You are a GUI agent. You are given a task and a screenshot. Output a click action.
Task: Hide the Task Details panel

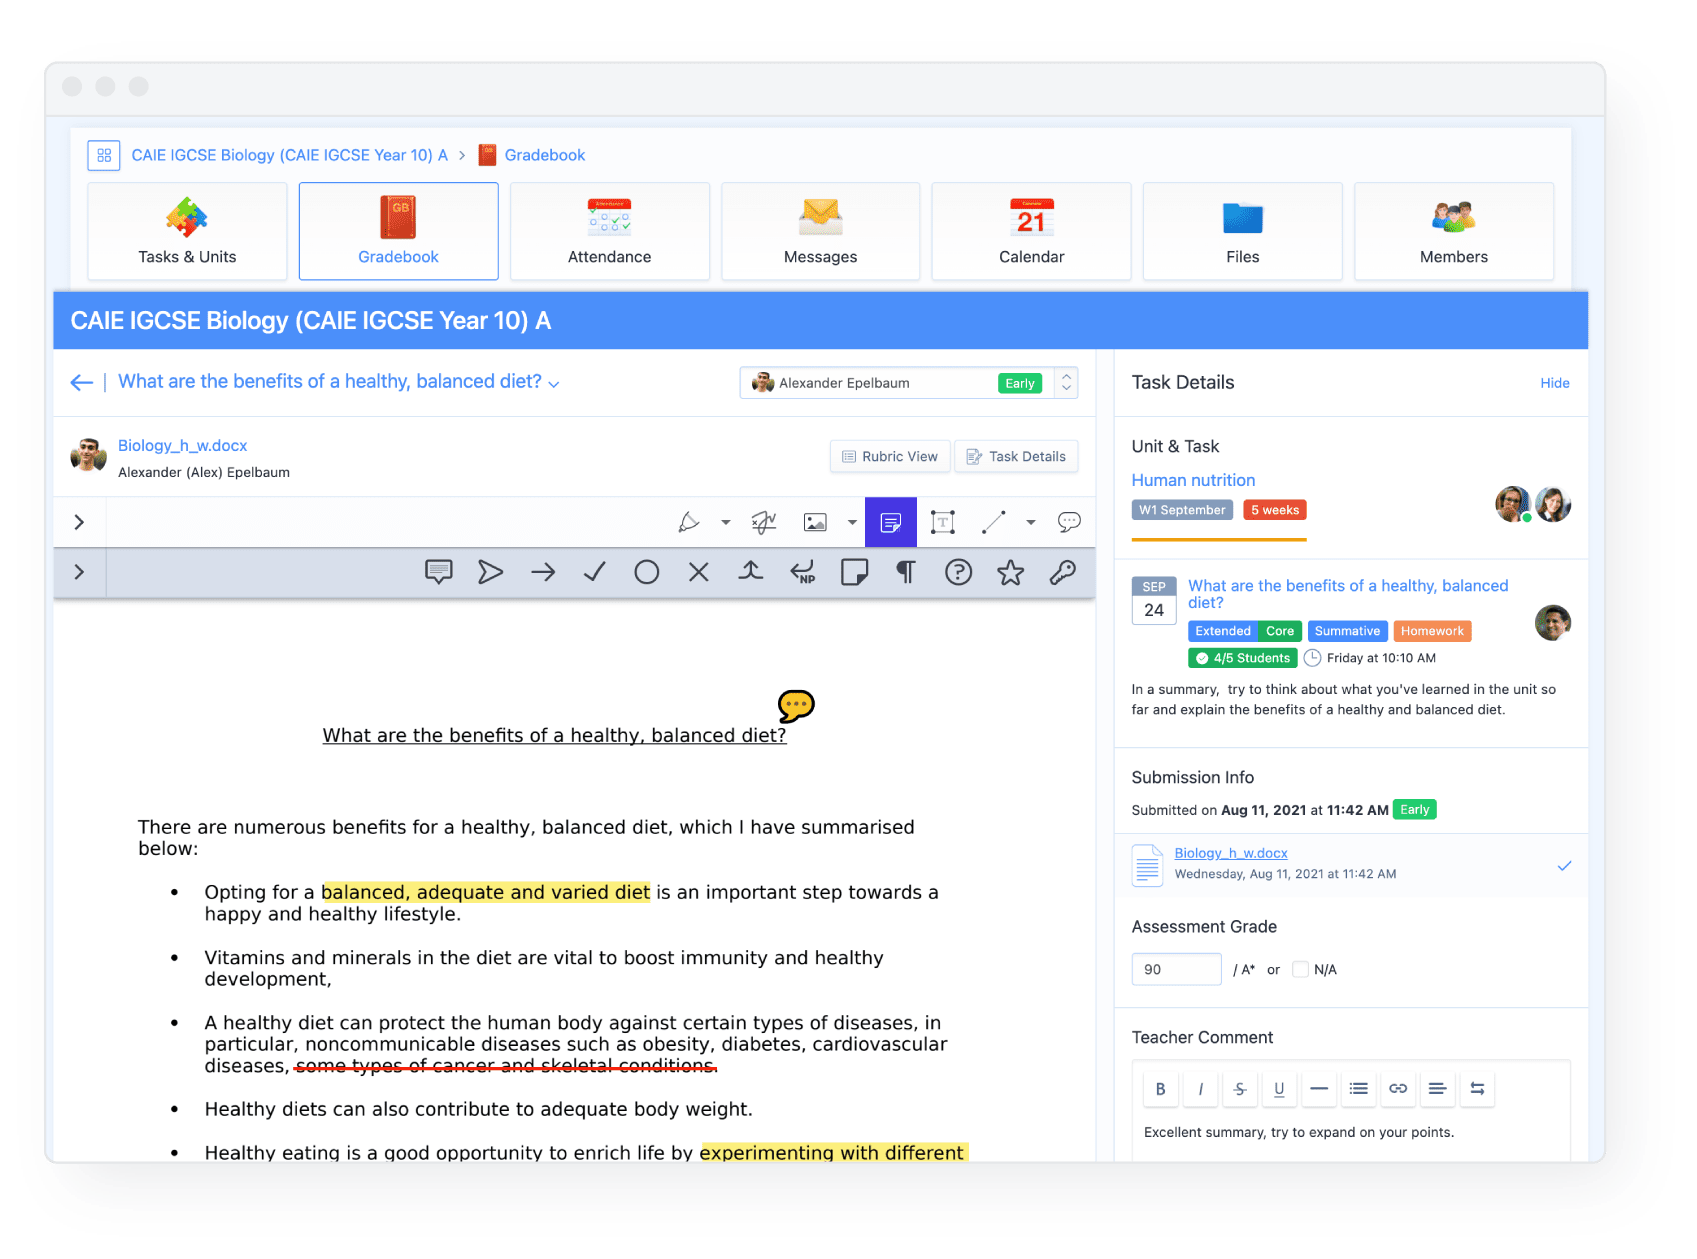(1555, 383)
